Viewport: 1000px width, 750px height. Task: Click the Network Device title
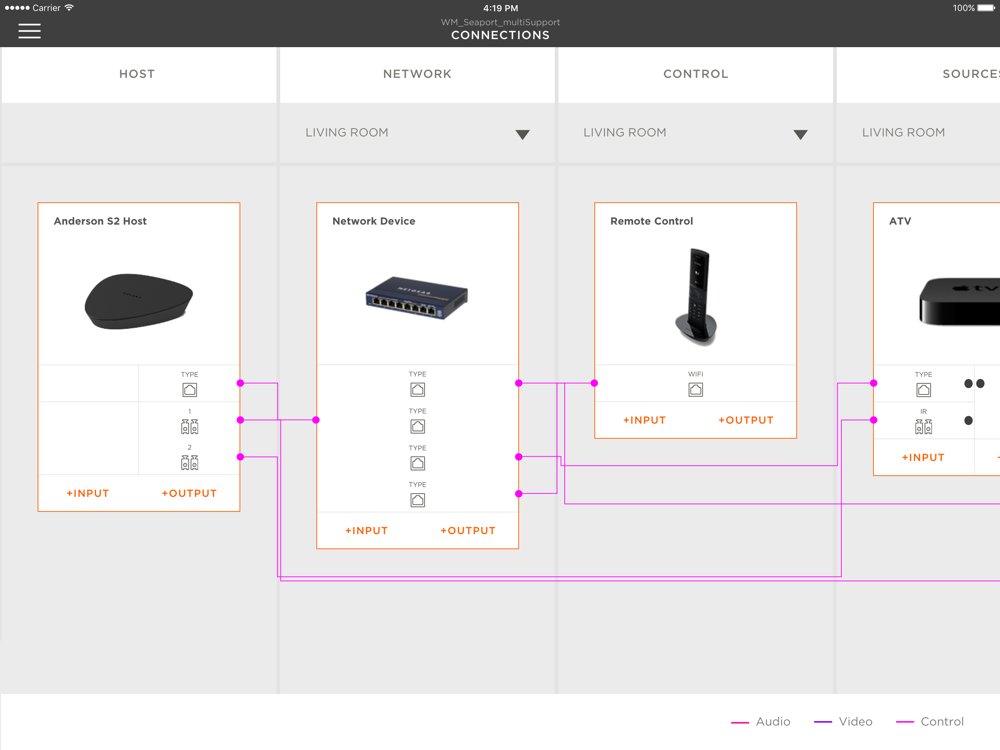point(374,221)
